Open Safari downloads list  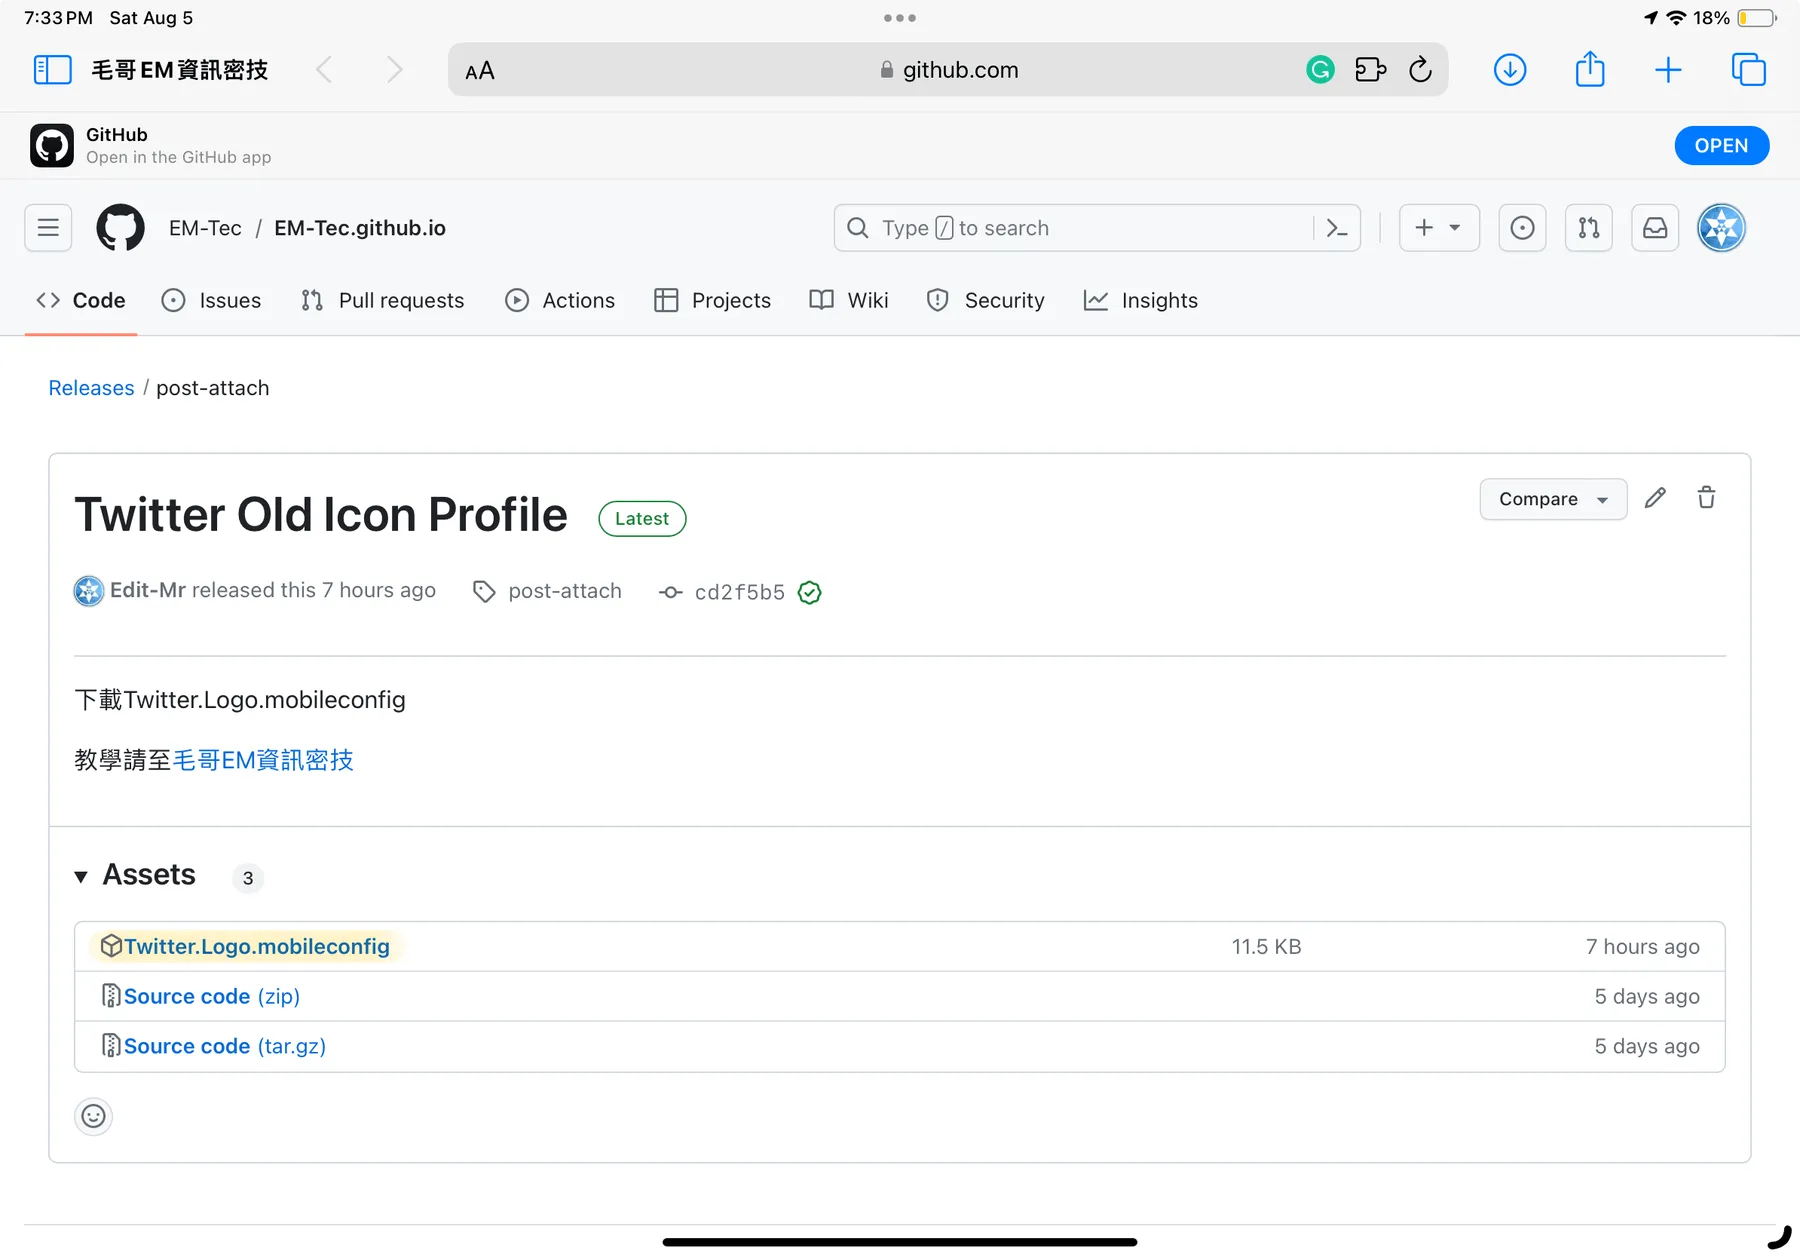[1510, 70]
